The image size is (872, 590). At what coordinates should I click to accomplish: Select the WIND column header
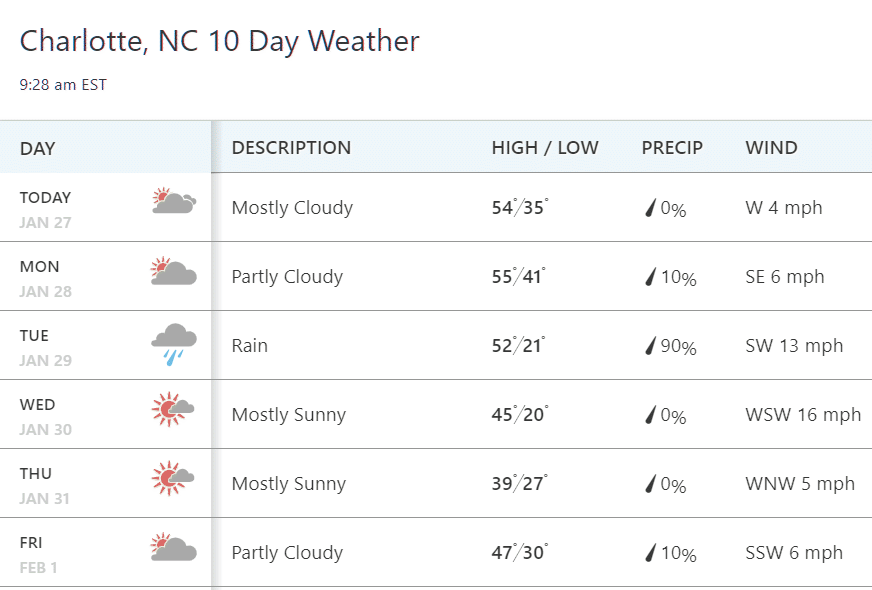click(x=771, y=147)
